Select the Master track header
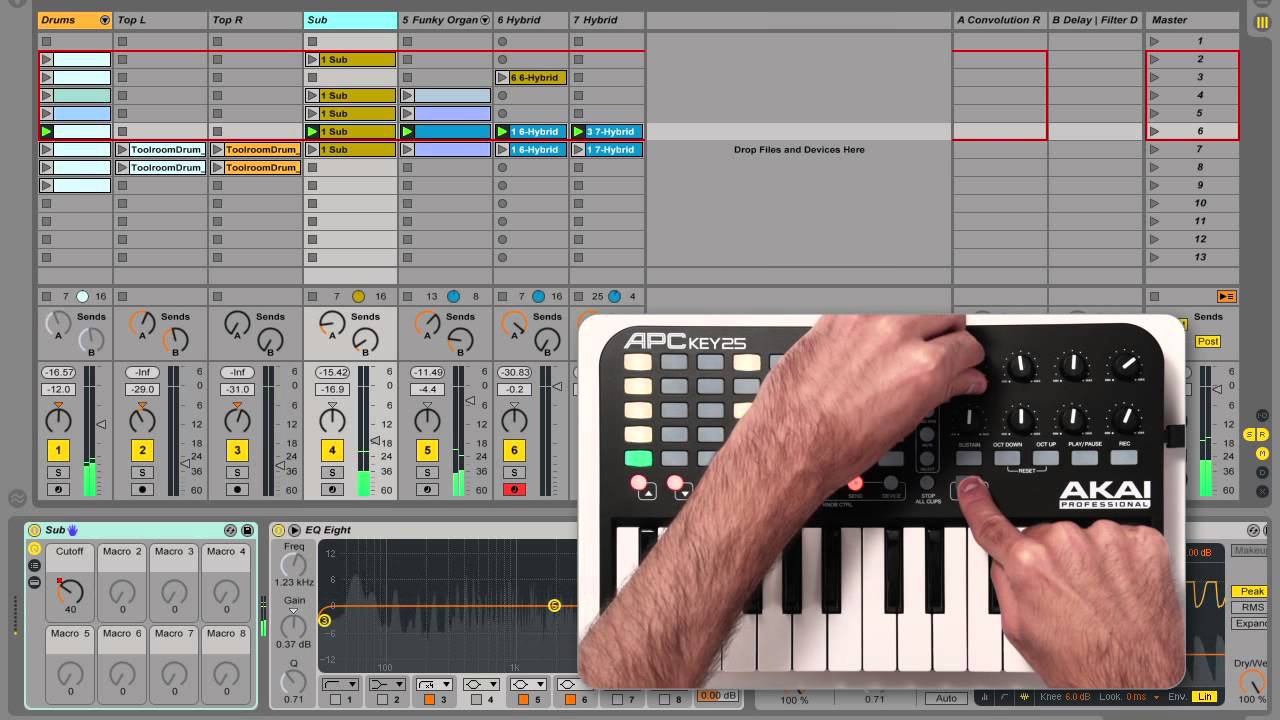Viewport: 1280px width, 720px height. (x=1192, y=20)
